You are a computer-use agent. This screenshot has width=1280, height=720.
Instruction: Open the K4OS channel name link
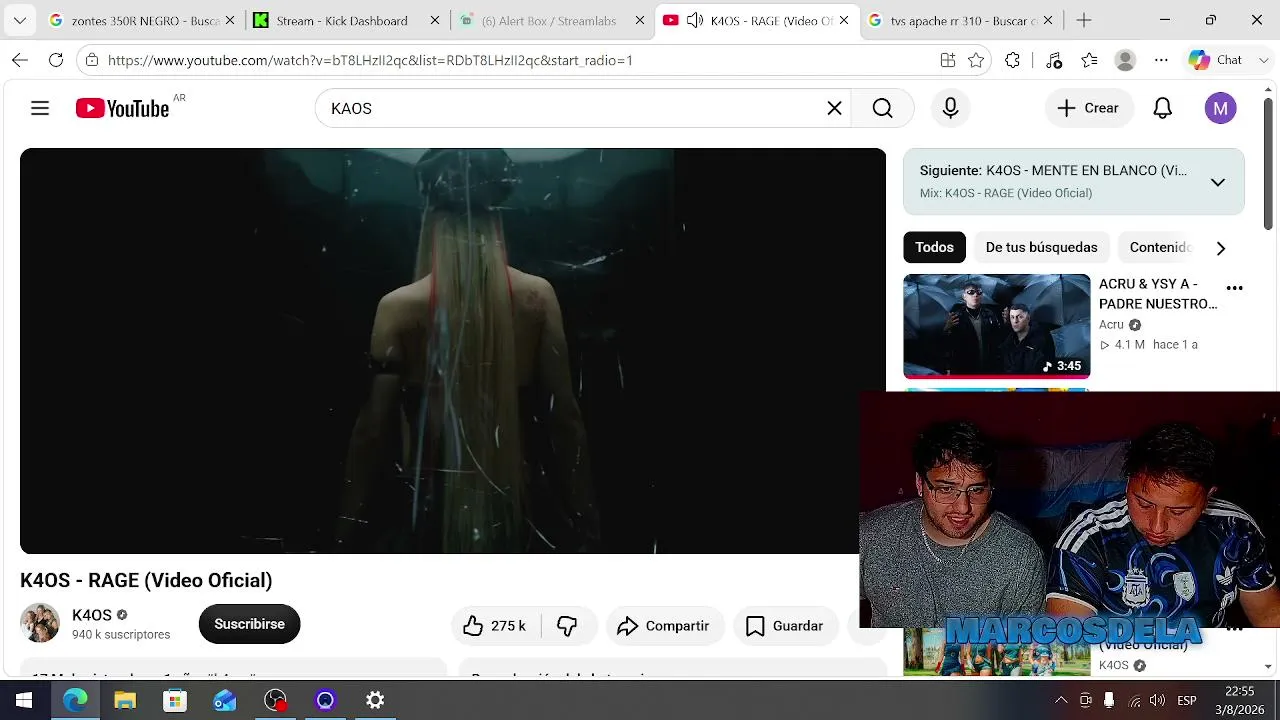tap(92, 615)
